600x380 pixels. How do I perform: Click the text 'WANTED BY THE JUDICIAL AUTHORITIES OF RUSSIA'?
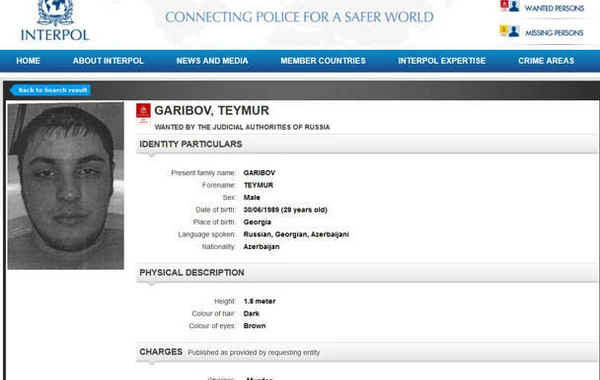(242, 127)
